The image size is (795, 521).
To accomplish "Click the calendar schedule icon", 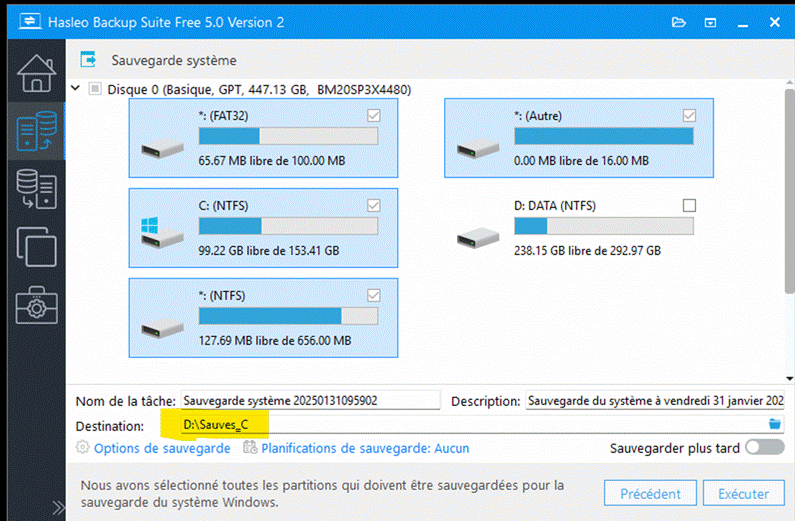I will 250,447.
